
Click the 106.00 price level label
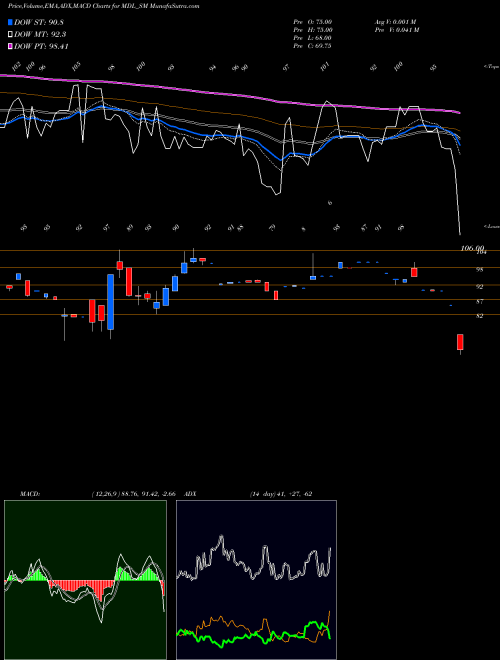pyautogui.click(x=472, y=248)
